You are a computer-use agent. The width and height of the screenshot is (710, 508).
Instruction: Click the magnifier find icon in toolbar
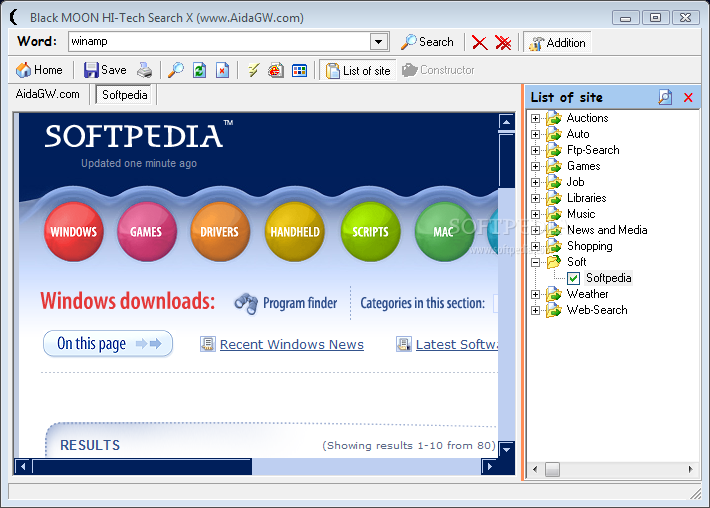coord(176,70)
